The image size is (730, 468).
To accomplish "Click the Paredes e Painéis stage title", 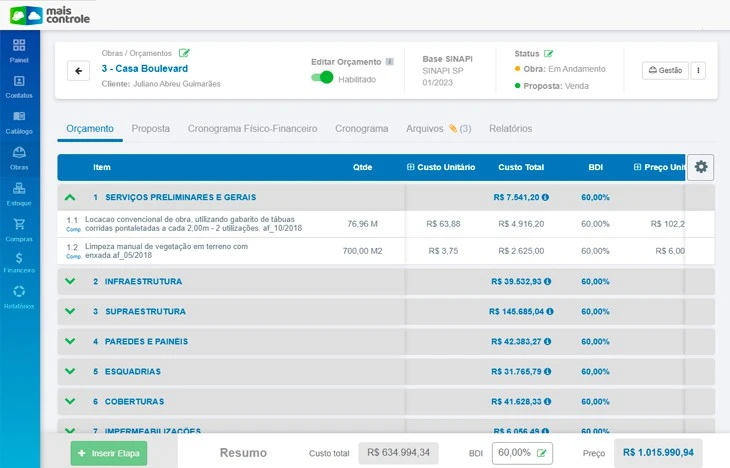I will [146, 341].
